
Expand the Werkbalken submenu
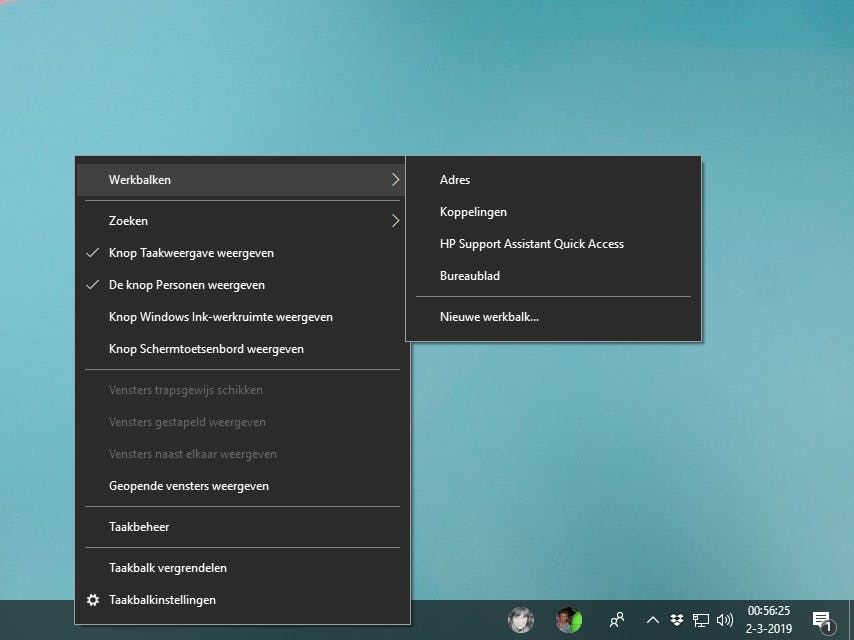[242, 180]
